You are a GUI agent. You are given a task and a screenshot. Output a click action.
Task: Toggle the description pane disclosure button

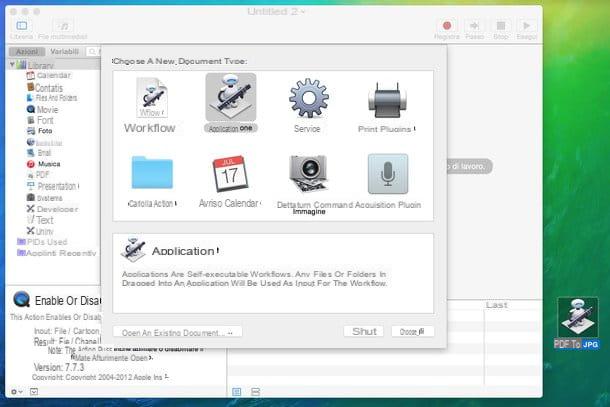(x=34, y=391)
